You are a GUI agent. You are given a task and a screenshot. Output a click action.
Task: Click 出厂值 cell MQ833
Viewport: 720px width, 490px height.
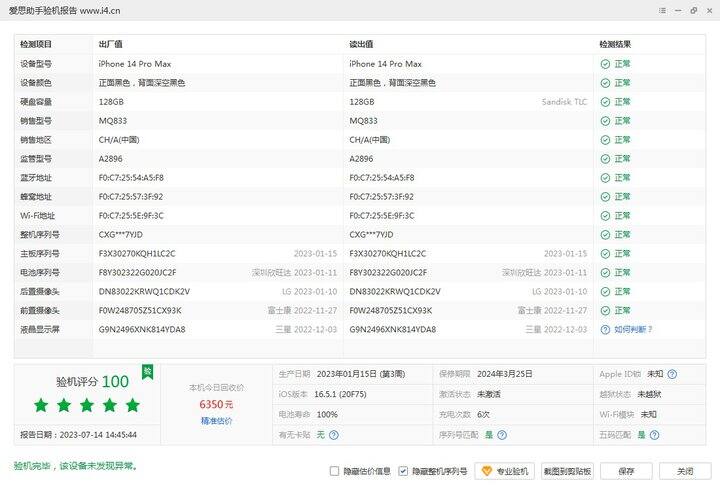tap(112, 121)
